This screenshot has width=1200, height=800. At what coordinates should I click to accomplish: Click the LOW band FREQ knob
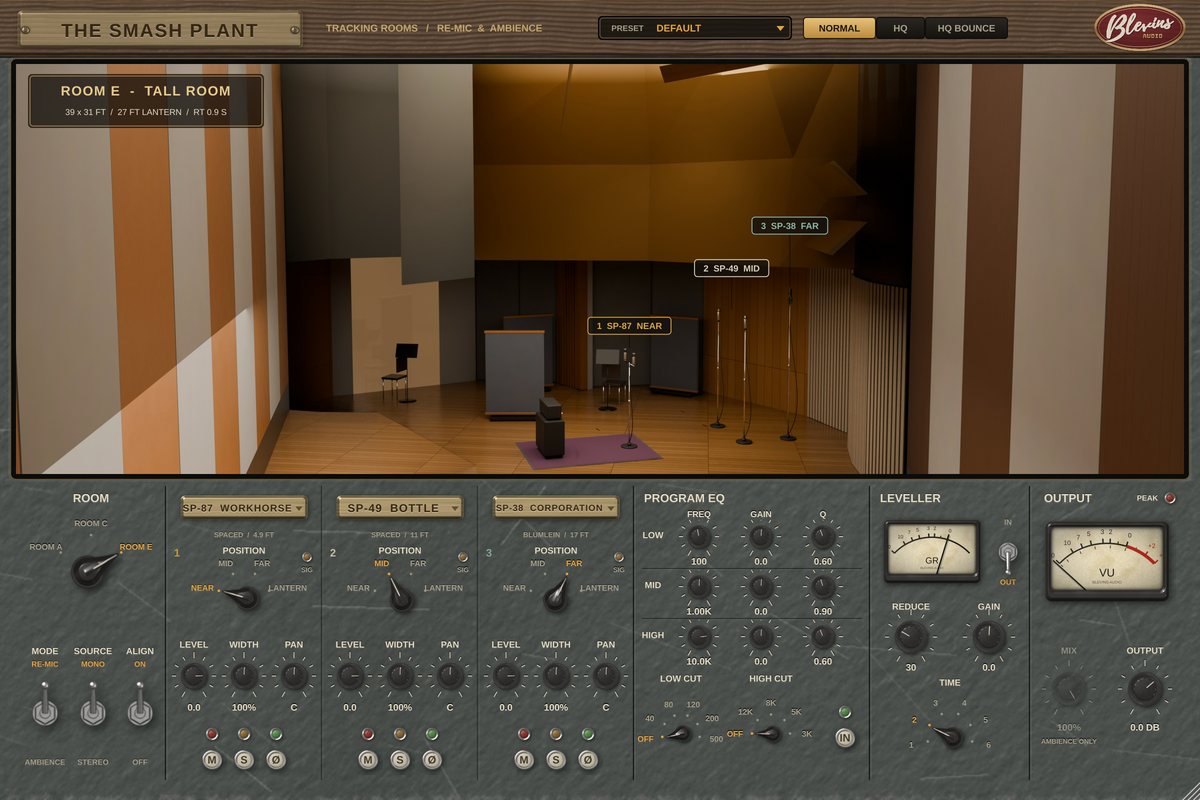point(699,538)
